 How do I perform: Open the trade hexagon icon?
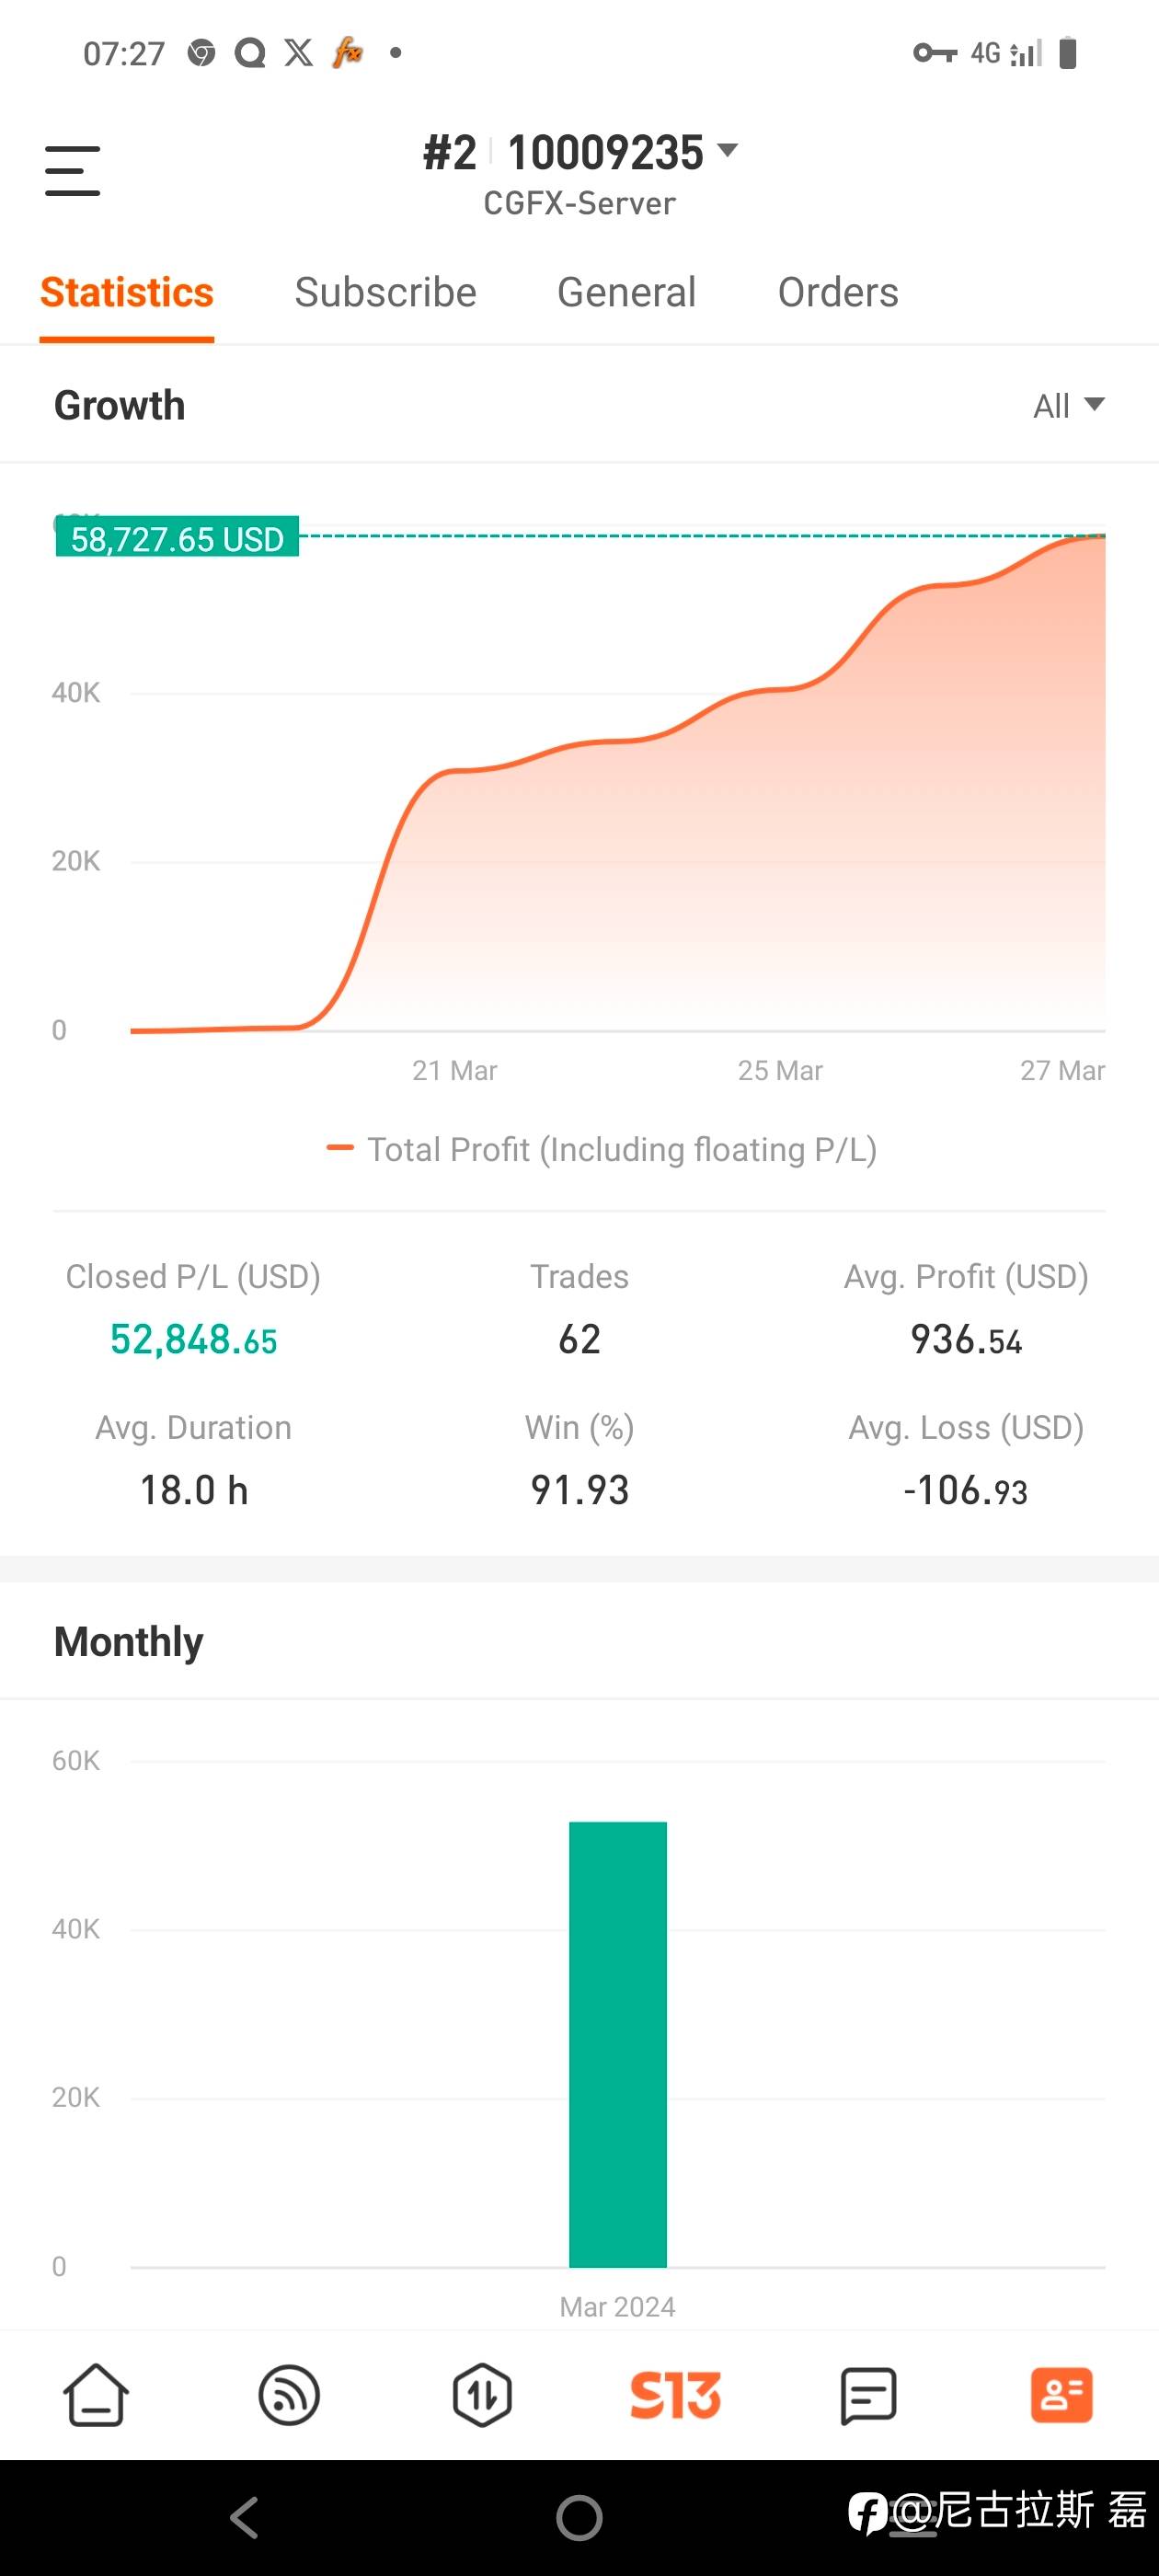tap(482, 2395)
